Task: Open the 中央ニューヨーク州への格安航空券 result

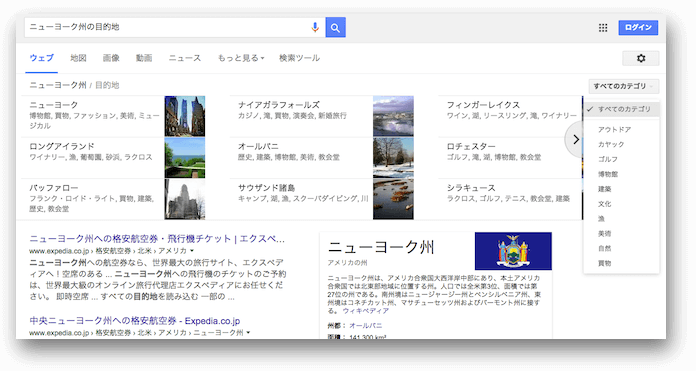Action: pyautogui.click(x=135, y=321)
